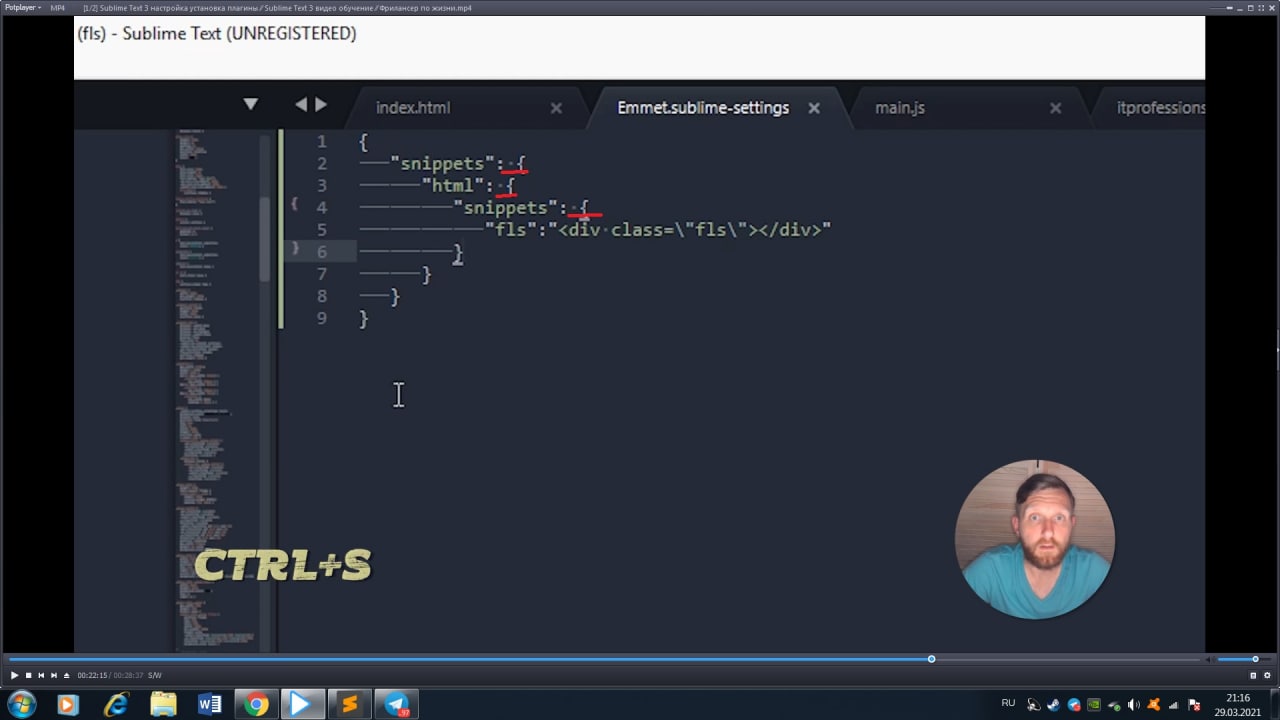Image resolution: width=1280 pixels, height=720 pixels.
Task: Mute audio using Potplayer speaker icon
Action: (1211, 659)
